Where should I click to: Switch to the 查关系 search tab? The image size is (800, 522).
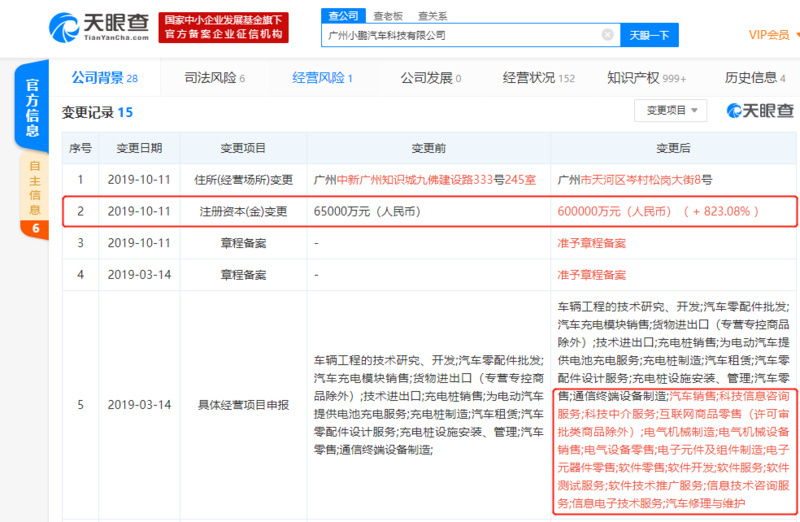point(432,15)
